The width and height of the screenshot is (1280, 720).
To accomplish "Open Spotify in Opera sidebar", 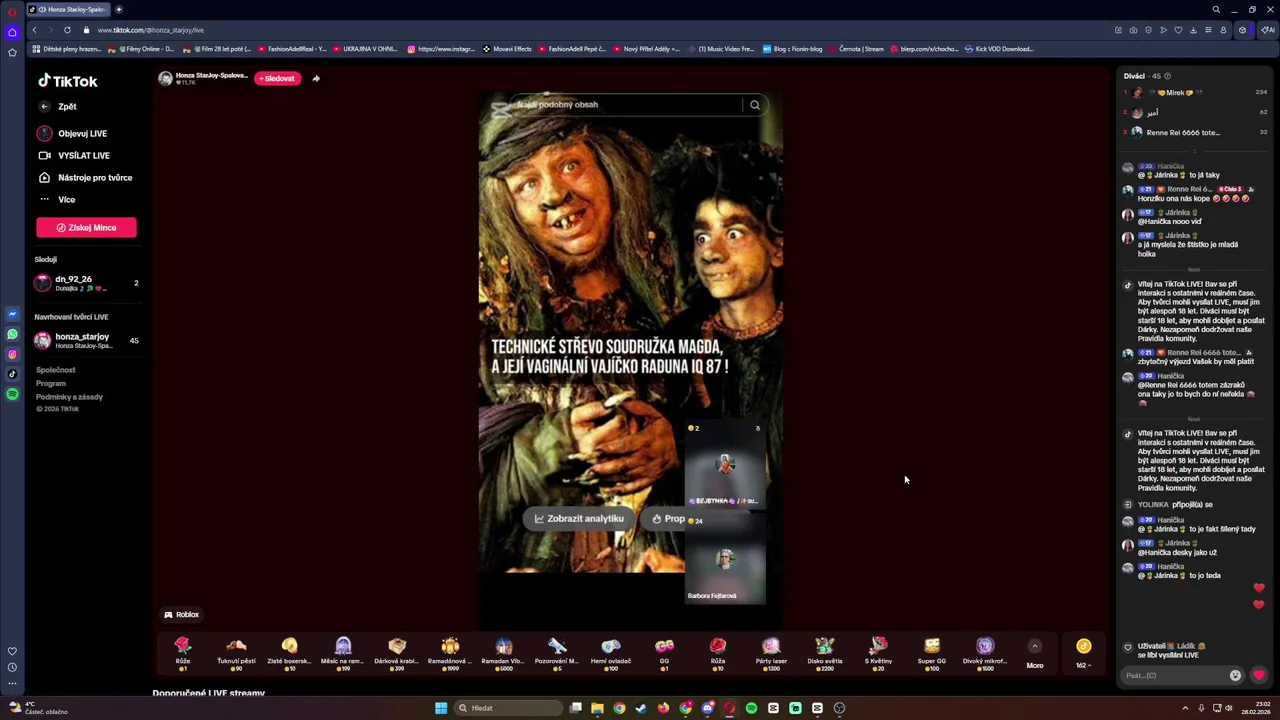I will click(12, 394).
